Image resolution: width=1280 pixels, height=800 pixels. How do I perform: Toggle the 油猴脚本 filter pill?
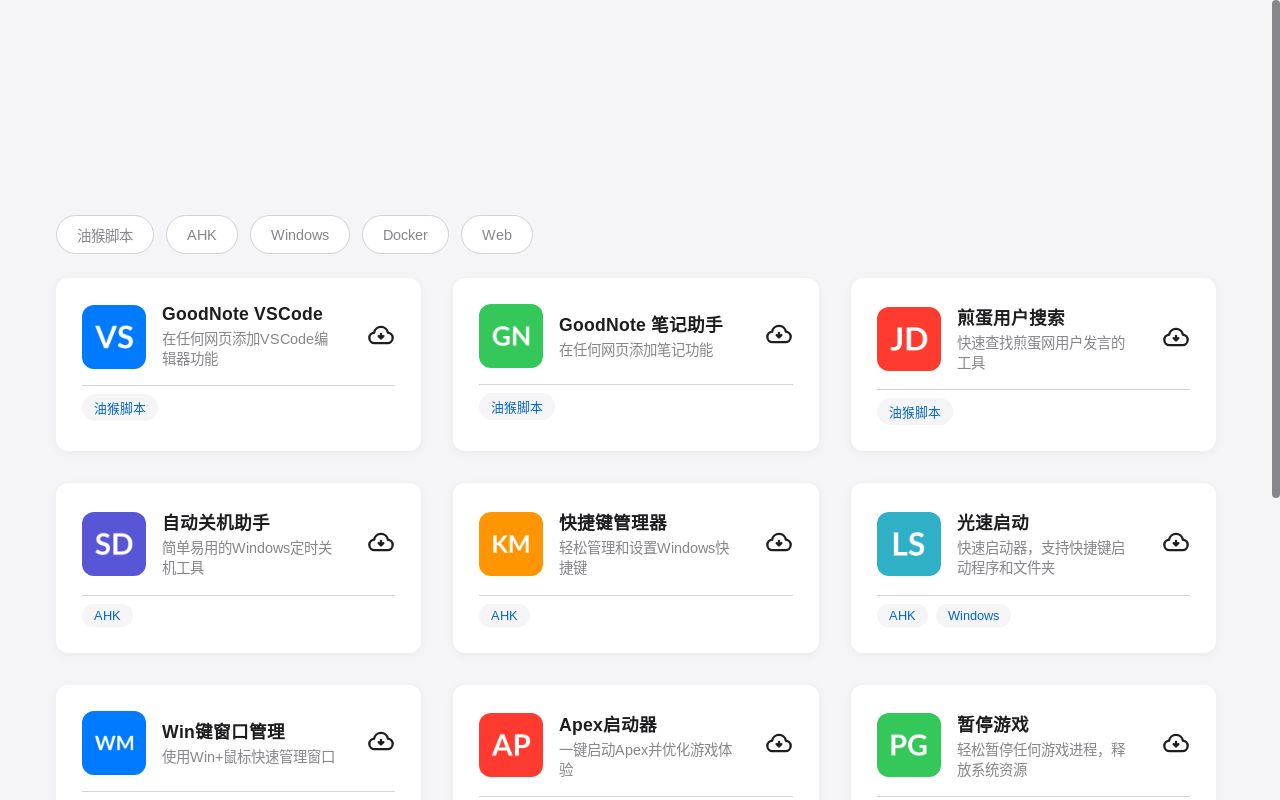pos(105,235)
